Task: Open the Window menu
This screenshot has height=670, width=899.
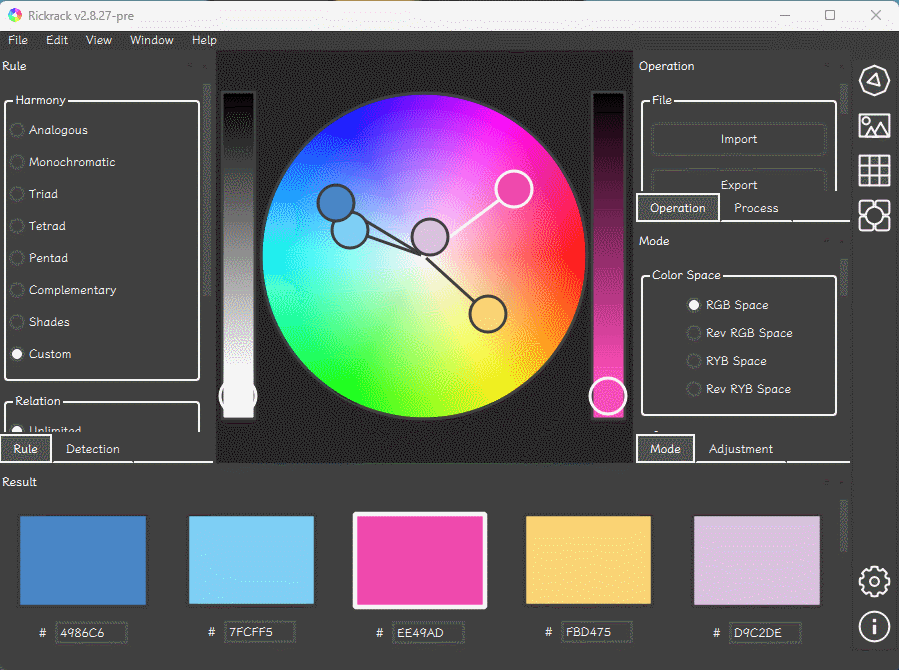Action: click(x=151, y=40)
